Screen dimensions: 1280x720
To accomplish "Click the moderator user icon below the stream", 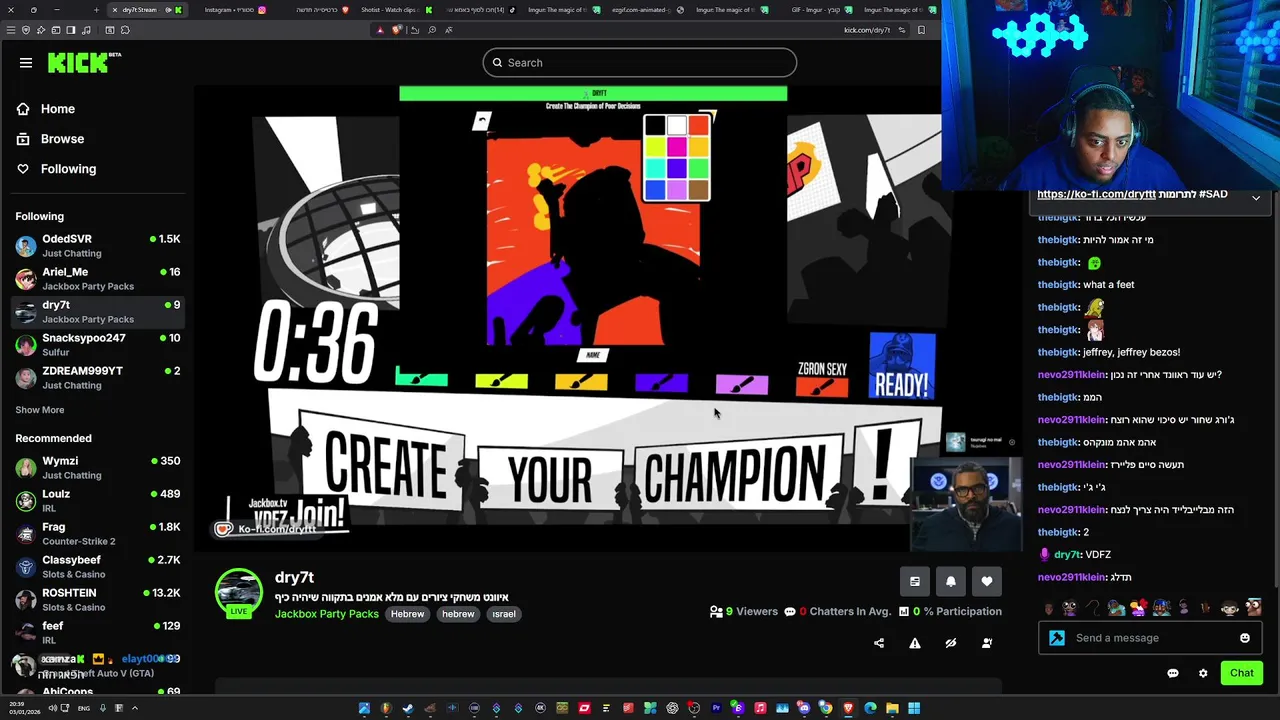I will (987, 643).
